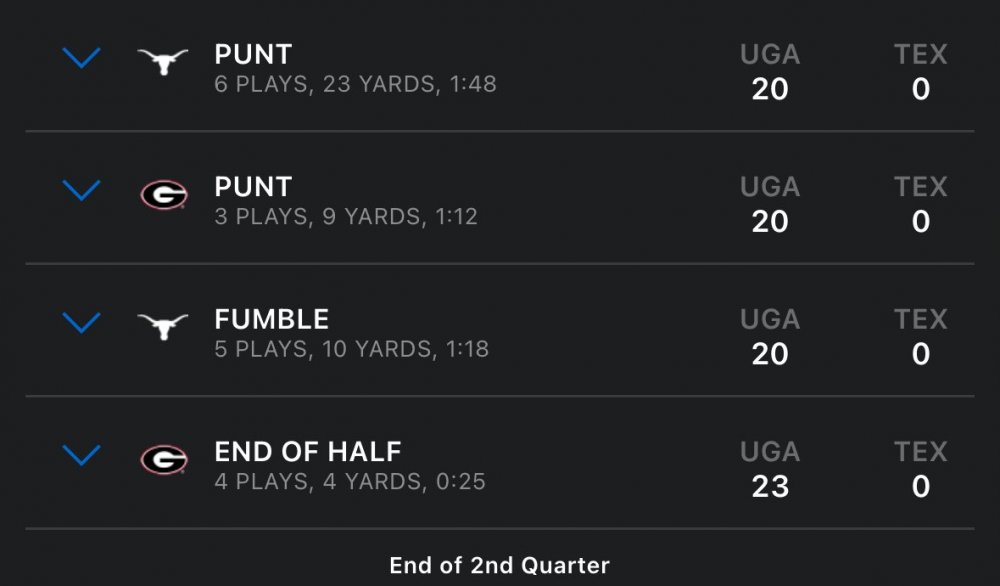Image resolution: width=1000 pixels, height=586 pixels.
Task: Click the "4 PLAYS, 4 YARDS, 0:25" summary
Action: (350, 482)
